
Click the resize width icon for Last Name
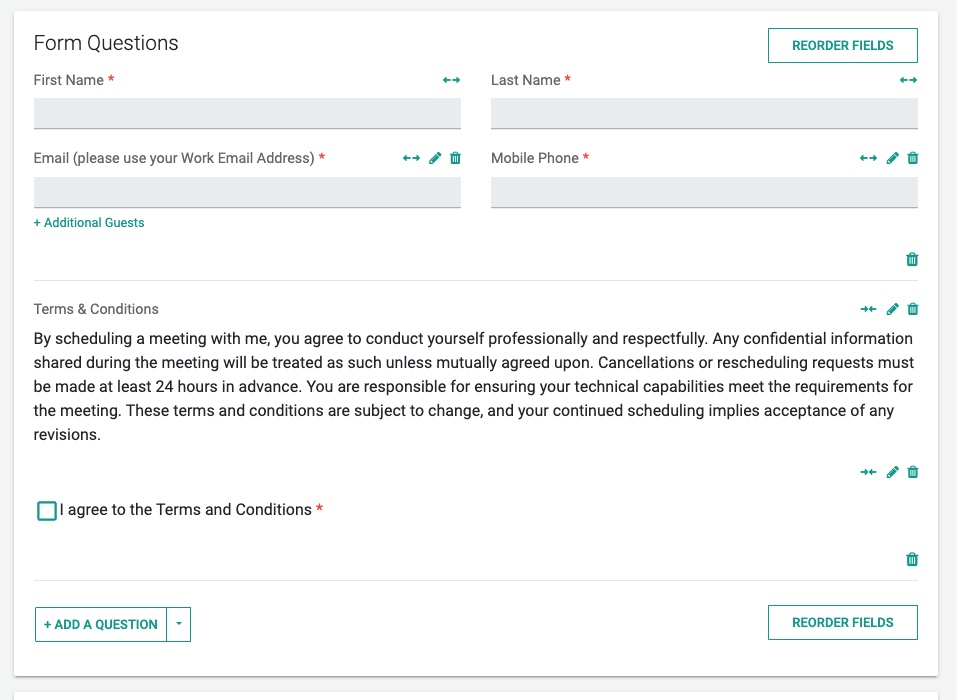908,80
